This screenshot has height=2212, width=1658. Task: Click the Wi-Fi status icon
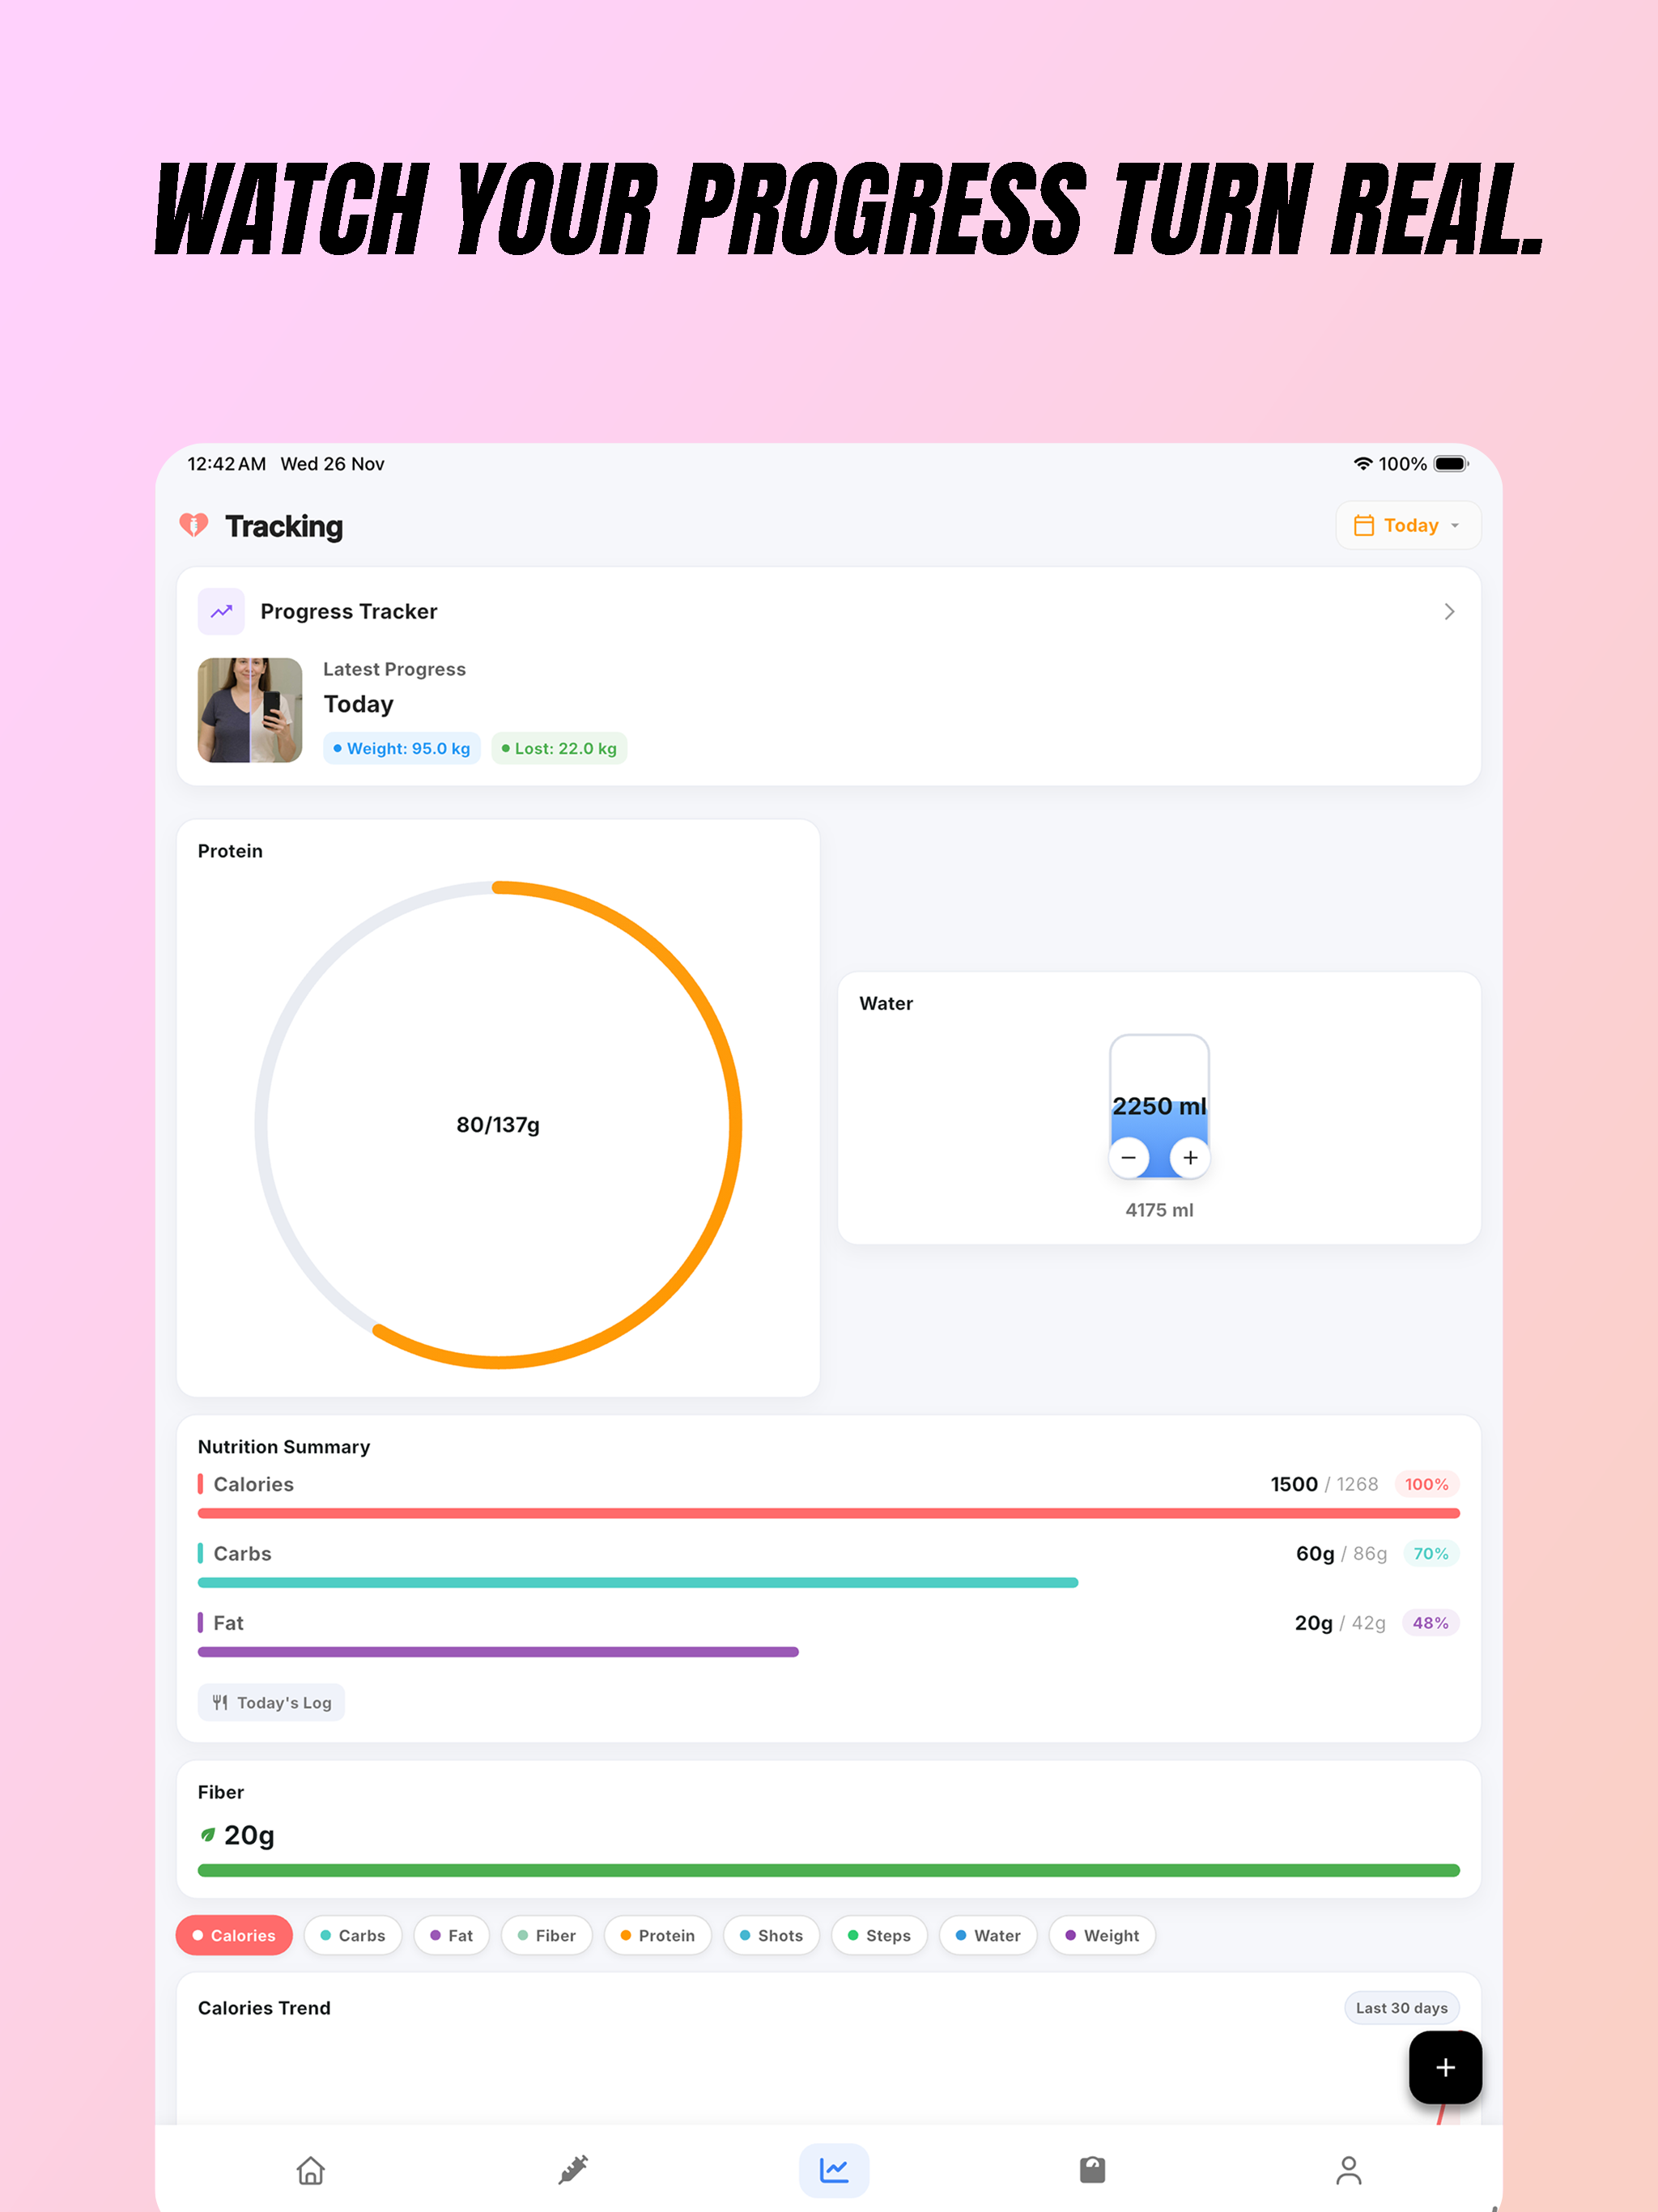tap(1362, 464)
